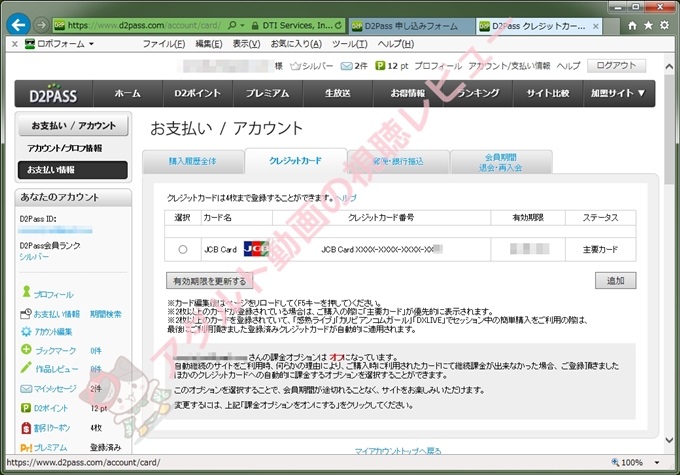Open the 編集(E) menu
The image size is (680, 475).
coord(209,44)
